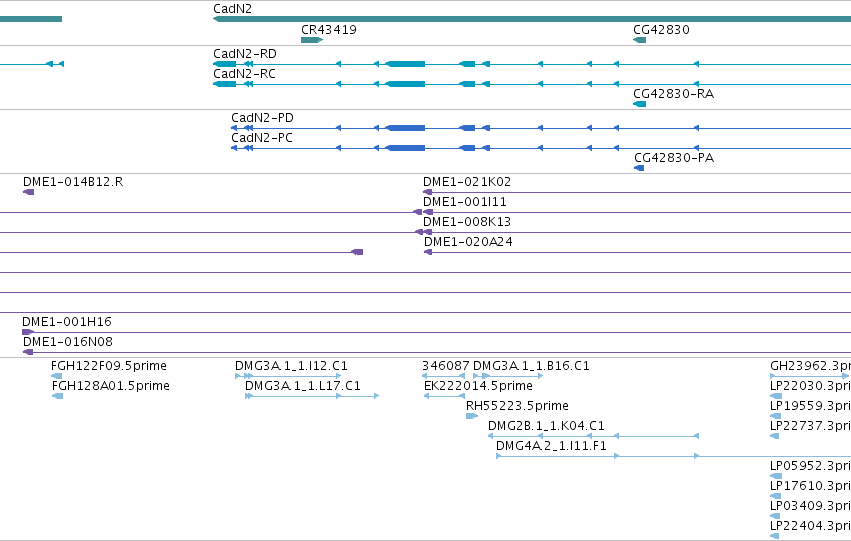
Task: Select the large CadN2-RD exon block
Action: point(405,64)
